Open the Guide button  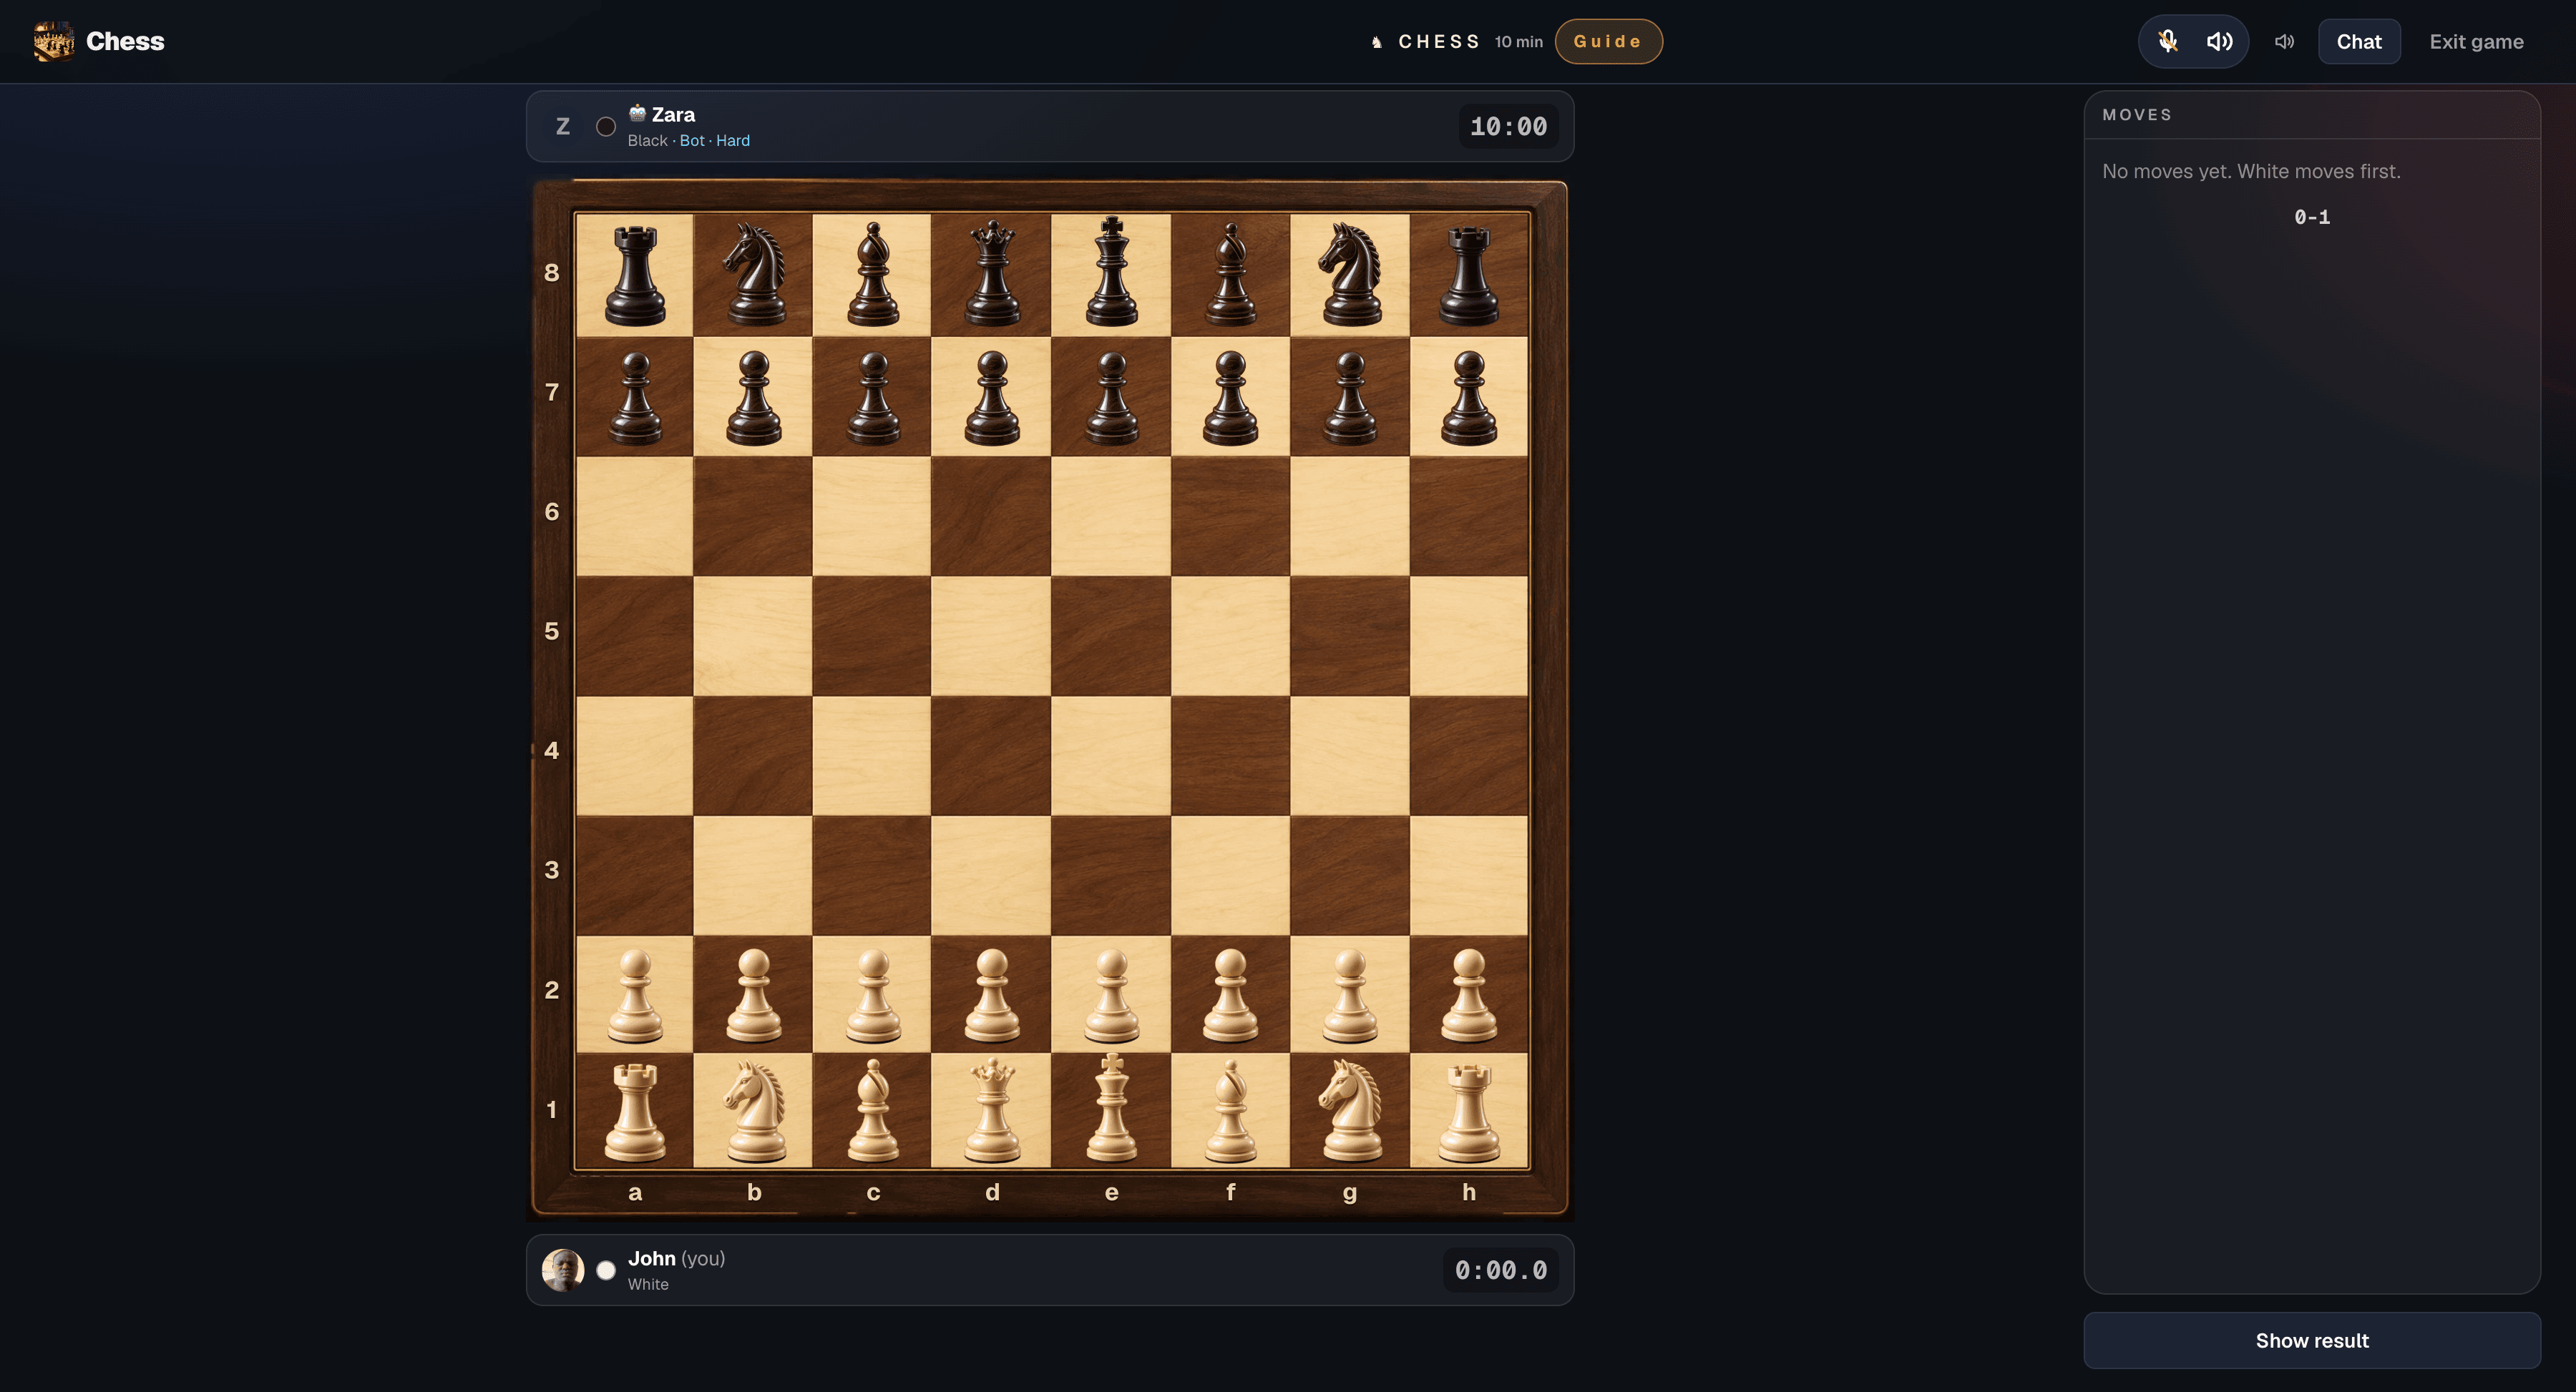tap(1608, 41)
